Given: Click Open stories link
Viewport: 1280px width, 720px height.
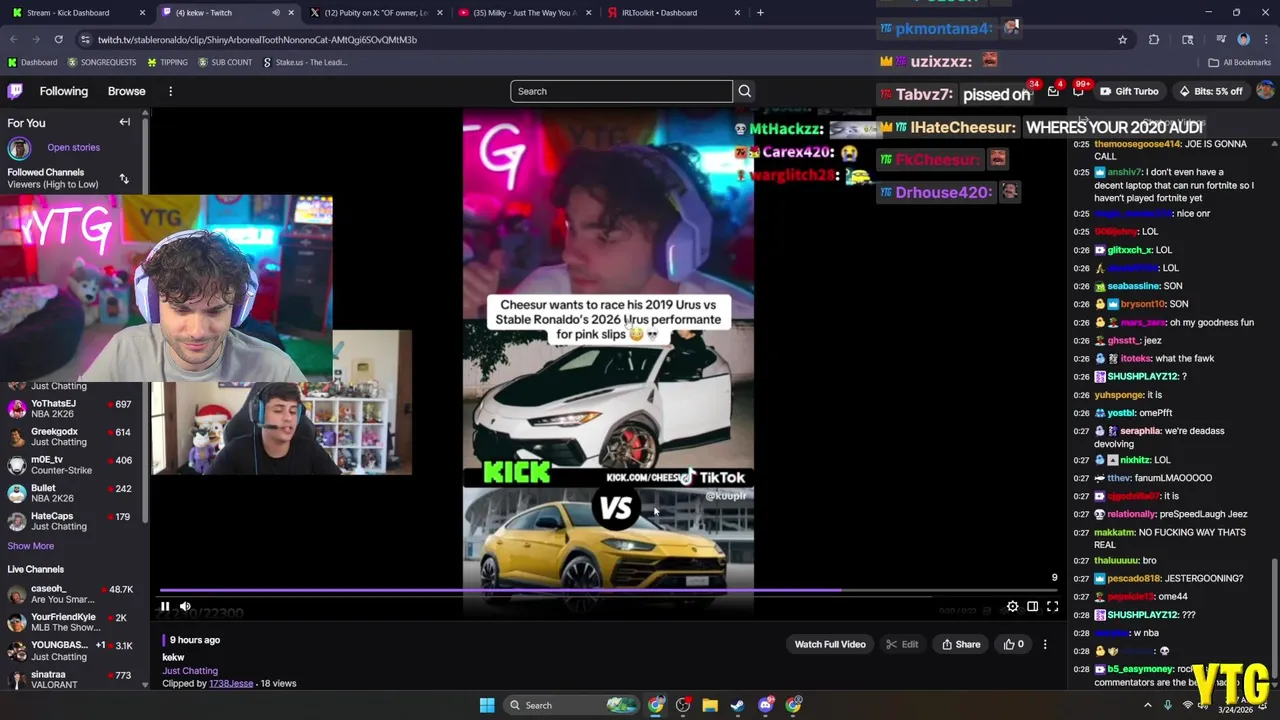Looking at the screenshot, I should [x=73, y=147].
